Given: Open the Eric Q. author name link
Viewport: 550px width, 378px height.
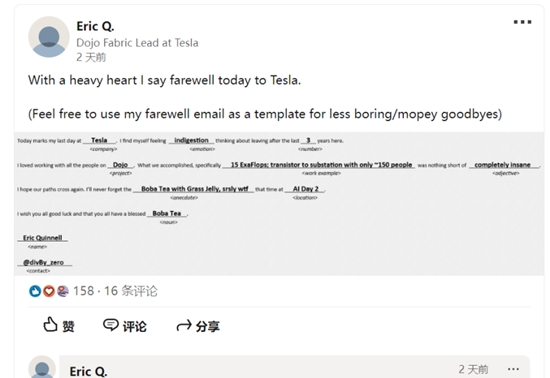Looking at the screenshot, I should (x=95, y=26).
